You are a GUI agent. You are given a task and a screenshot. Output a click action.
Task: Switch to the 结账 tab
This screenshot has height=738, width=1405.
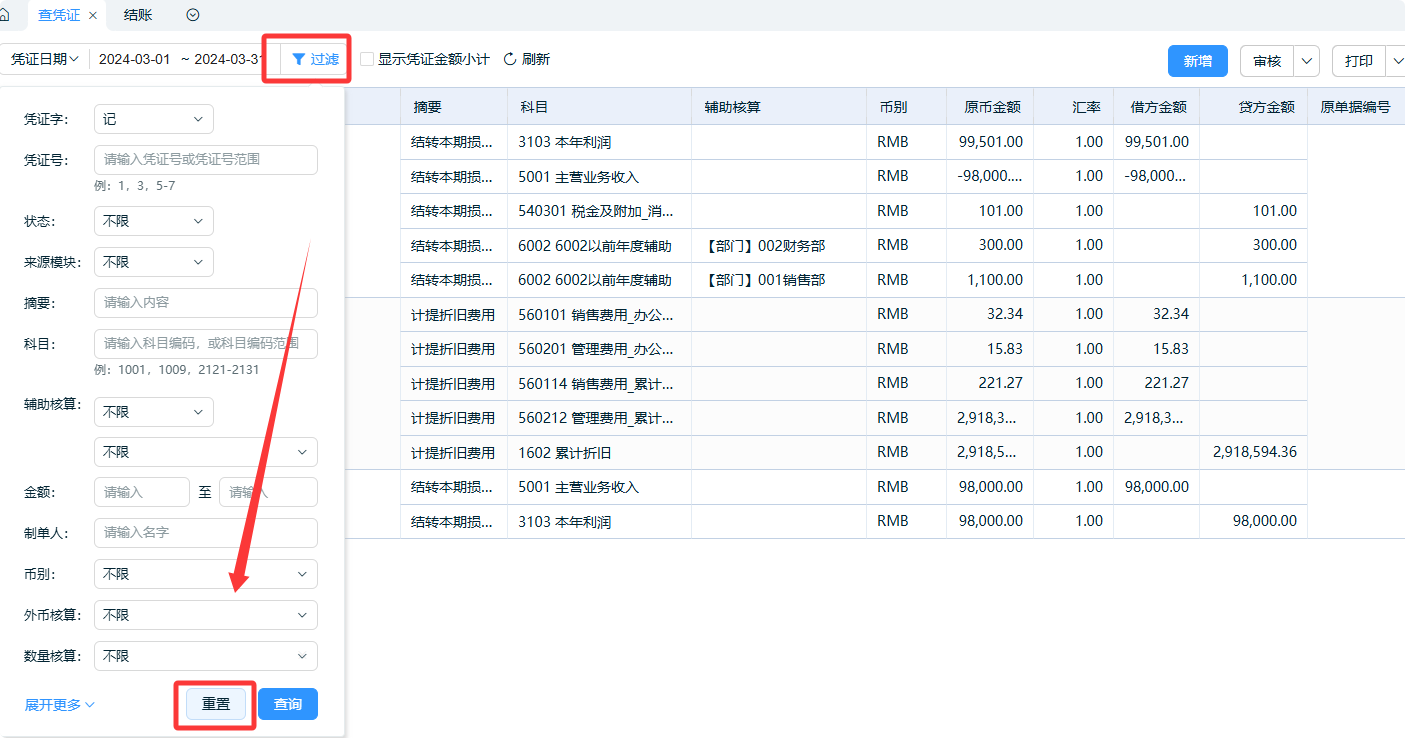pyautogui.click(x=138, y=15)
